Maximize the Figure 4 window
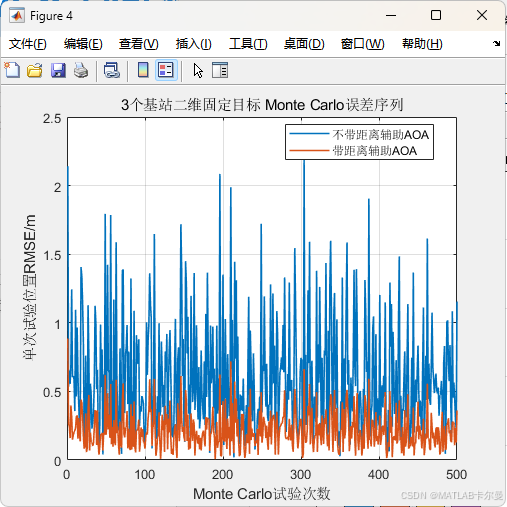This screenshot has height=507, width=507. (x=436, y=15)
